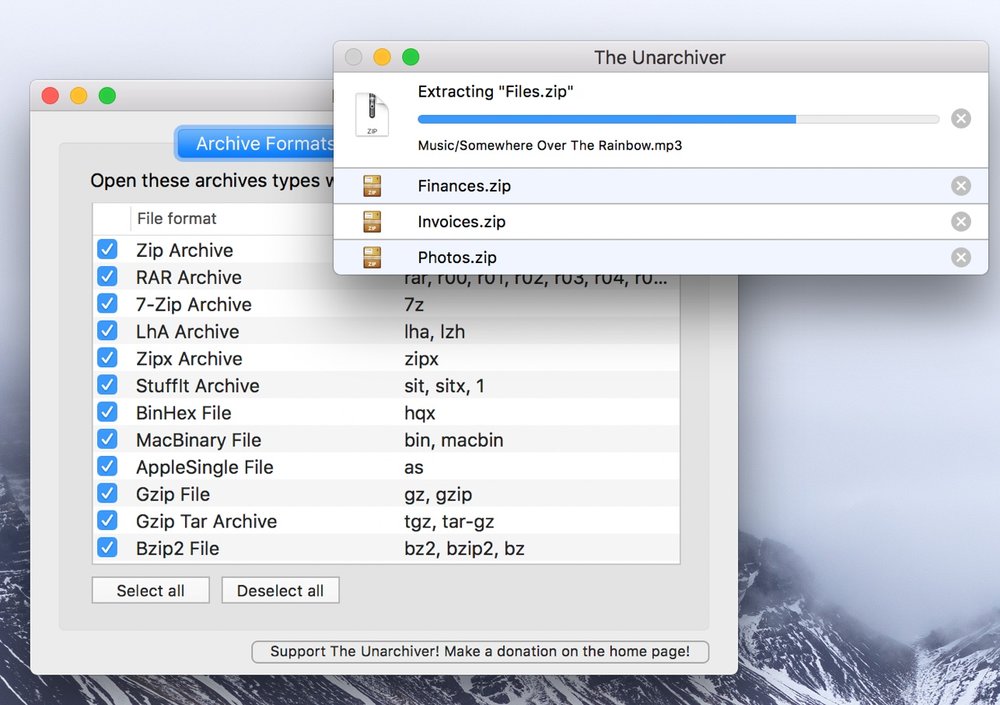Zoom The Unarchiver extraction window

pos(411,57)
